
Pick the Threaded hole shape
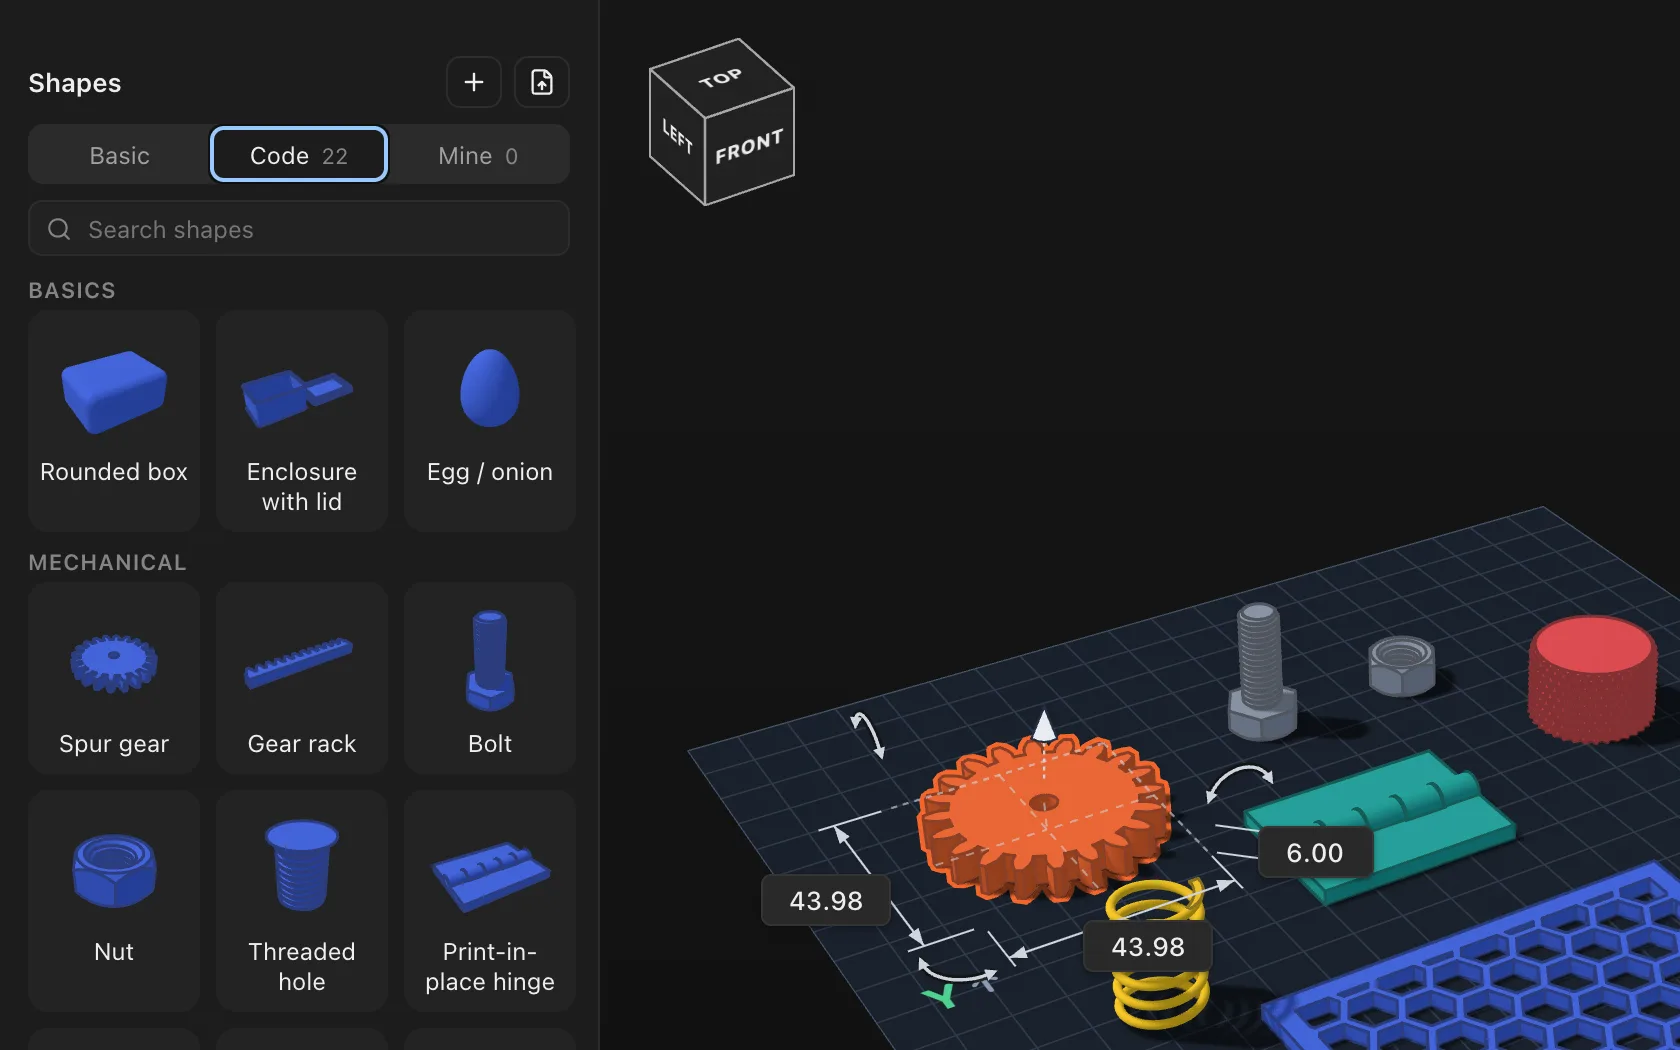click(x=302, y=900)
